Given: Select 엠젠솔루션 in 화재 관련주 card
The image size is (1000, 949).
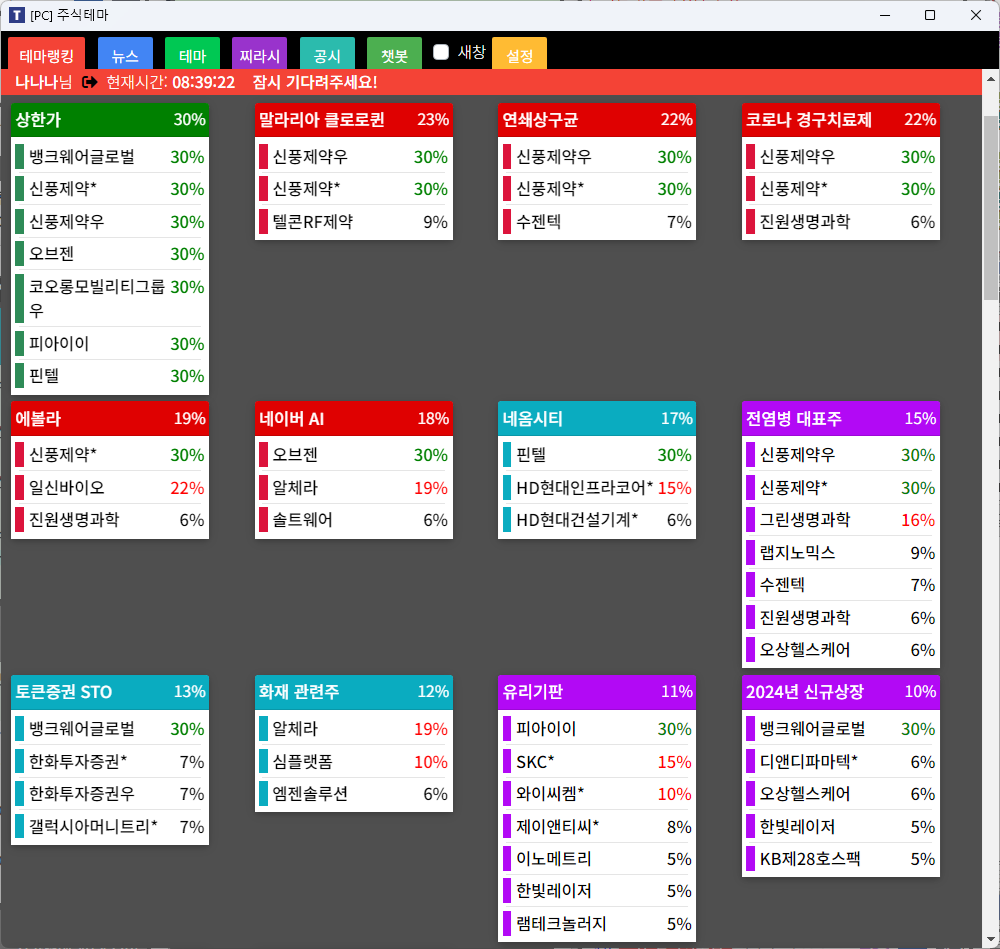Looking at the screenshot, I should 354,794.
